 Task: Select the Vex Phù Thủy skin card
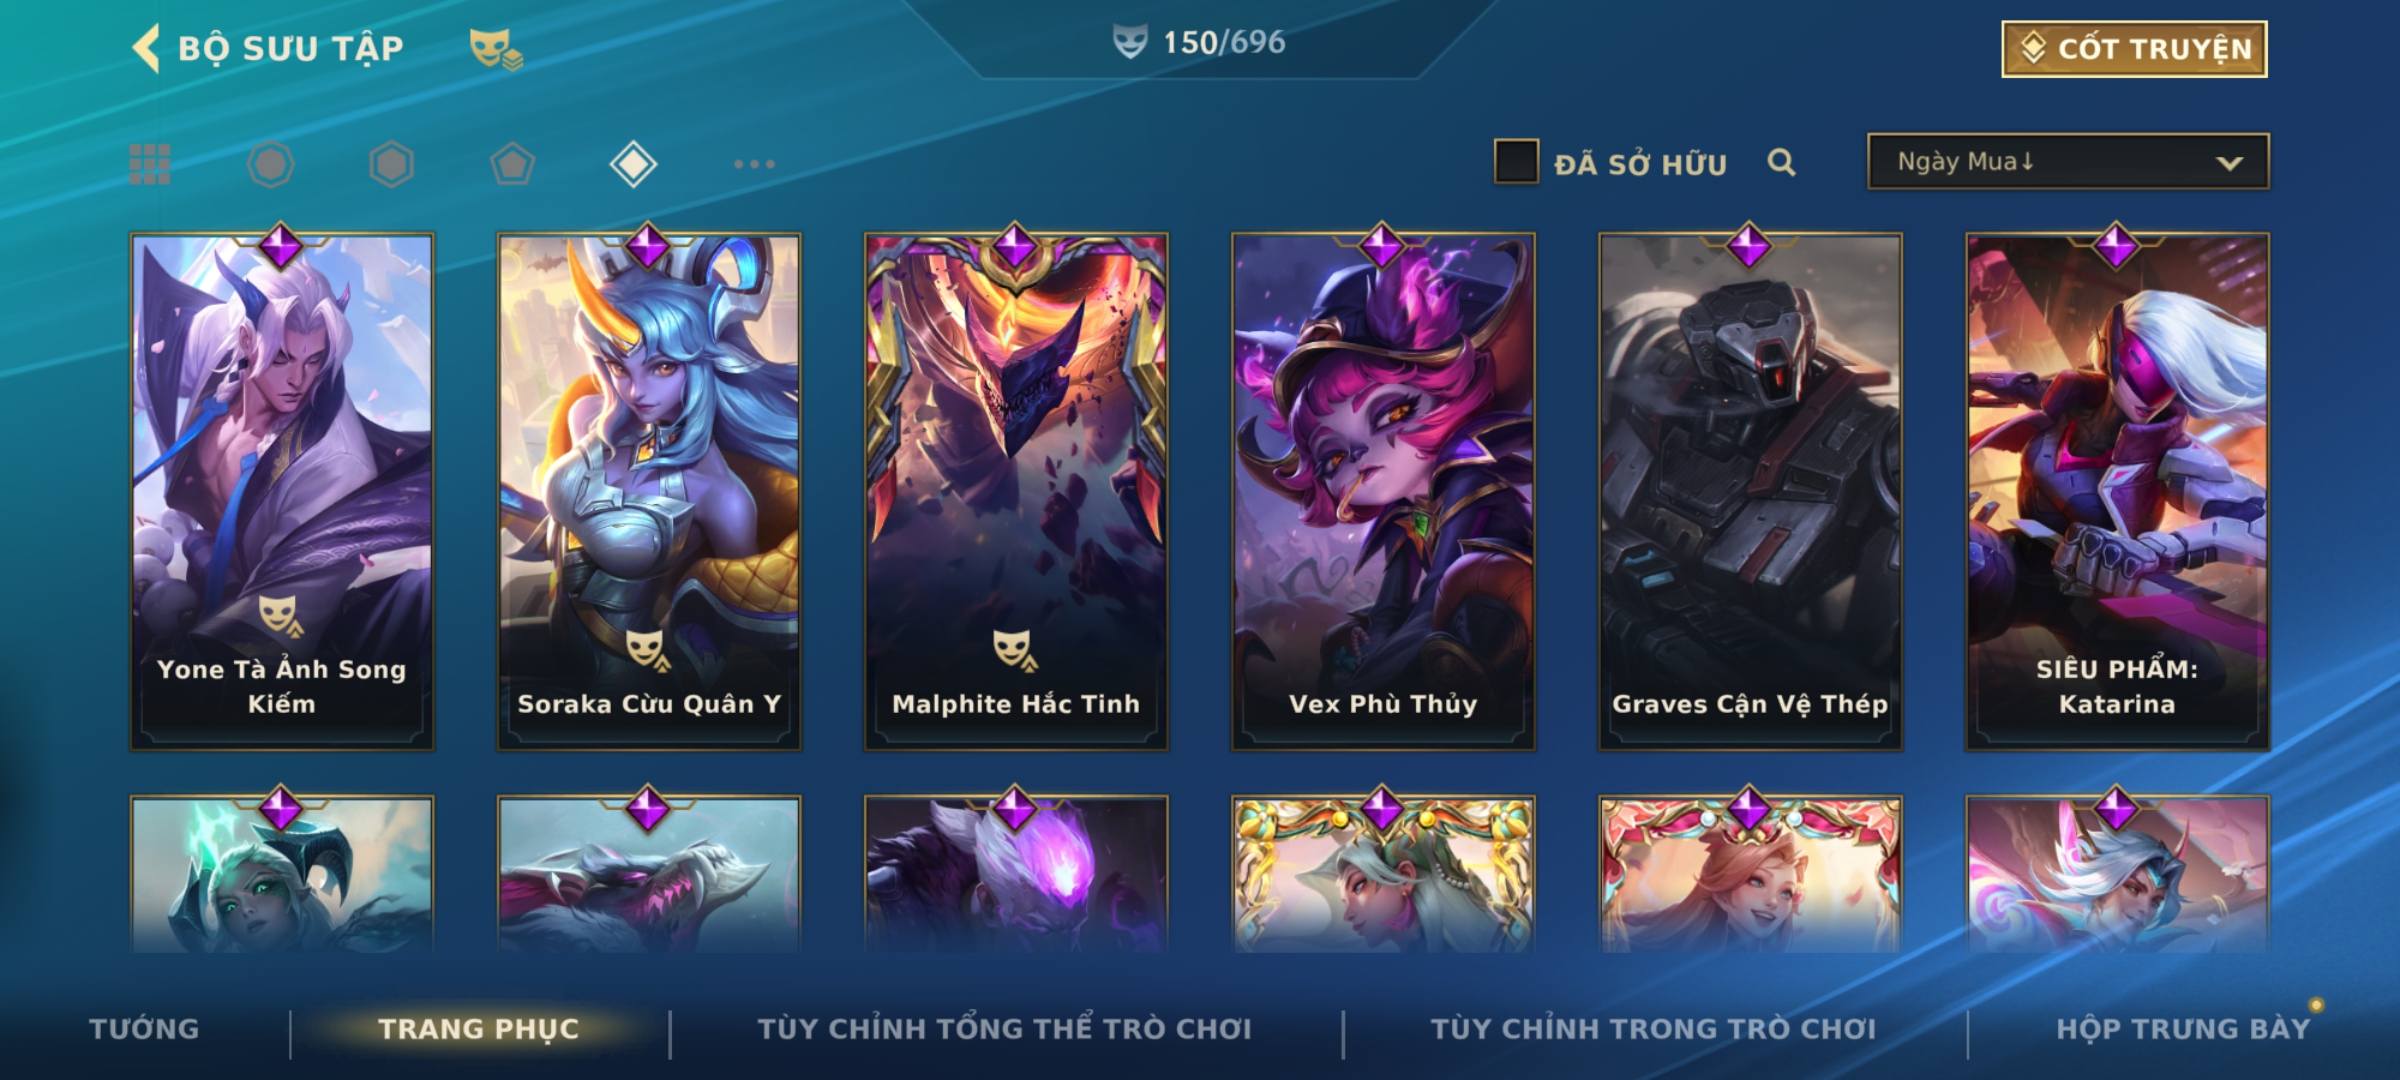point(1383,491)
